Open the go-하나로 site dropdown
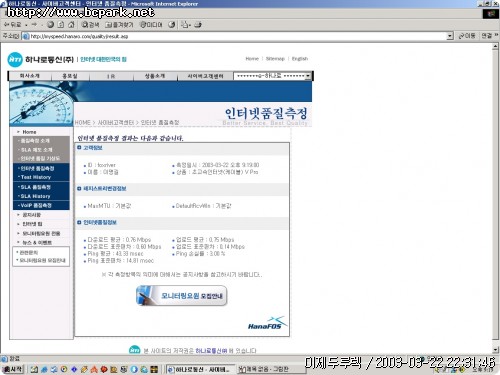The height and width of the screenshot is (375, 500). pyautogui.click(x=272, y=76)
